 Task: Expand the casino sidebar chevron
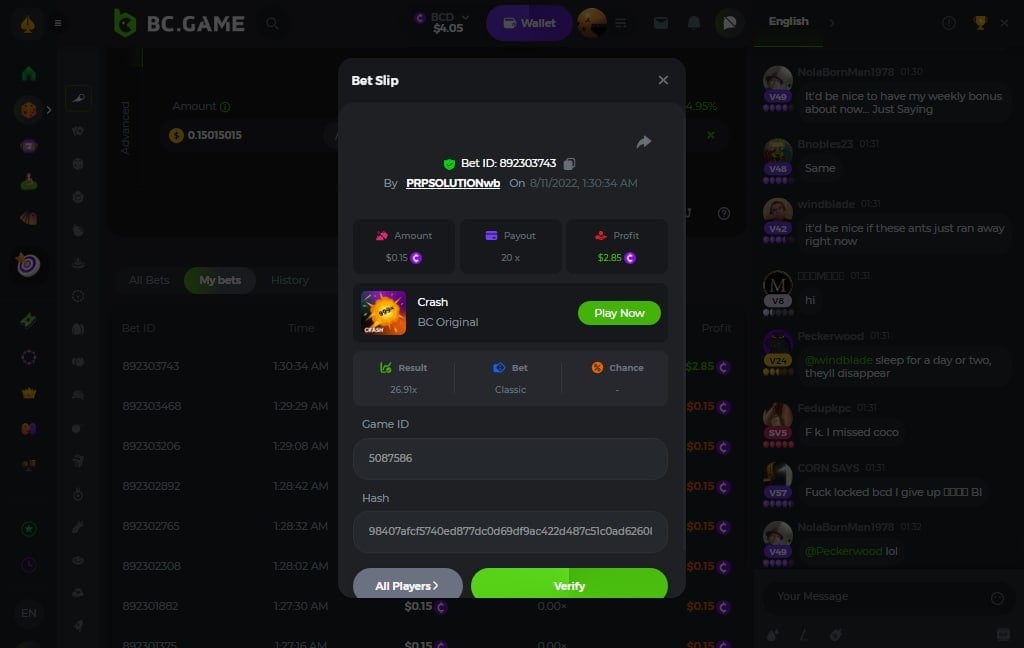click(x=49, y=110)
